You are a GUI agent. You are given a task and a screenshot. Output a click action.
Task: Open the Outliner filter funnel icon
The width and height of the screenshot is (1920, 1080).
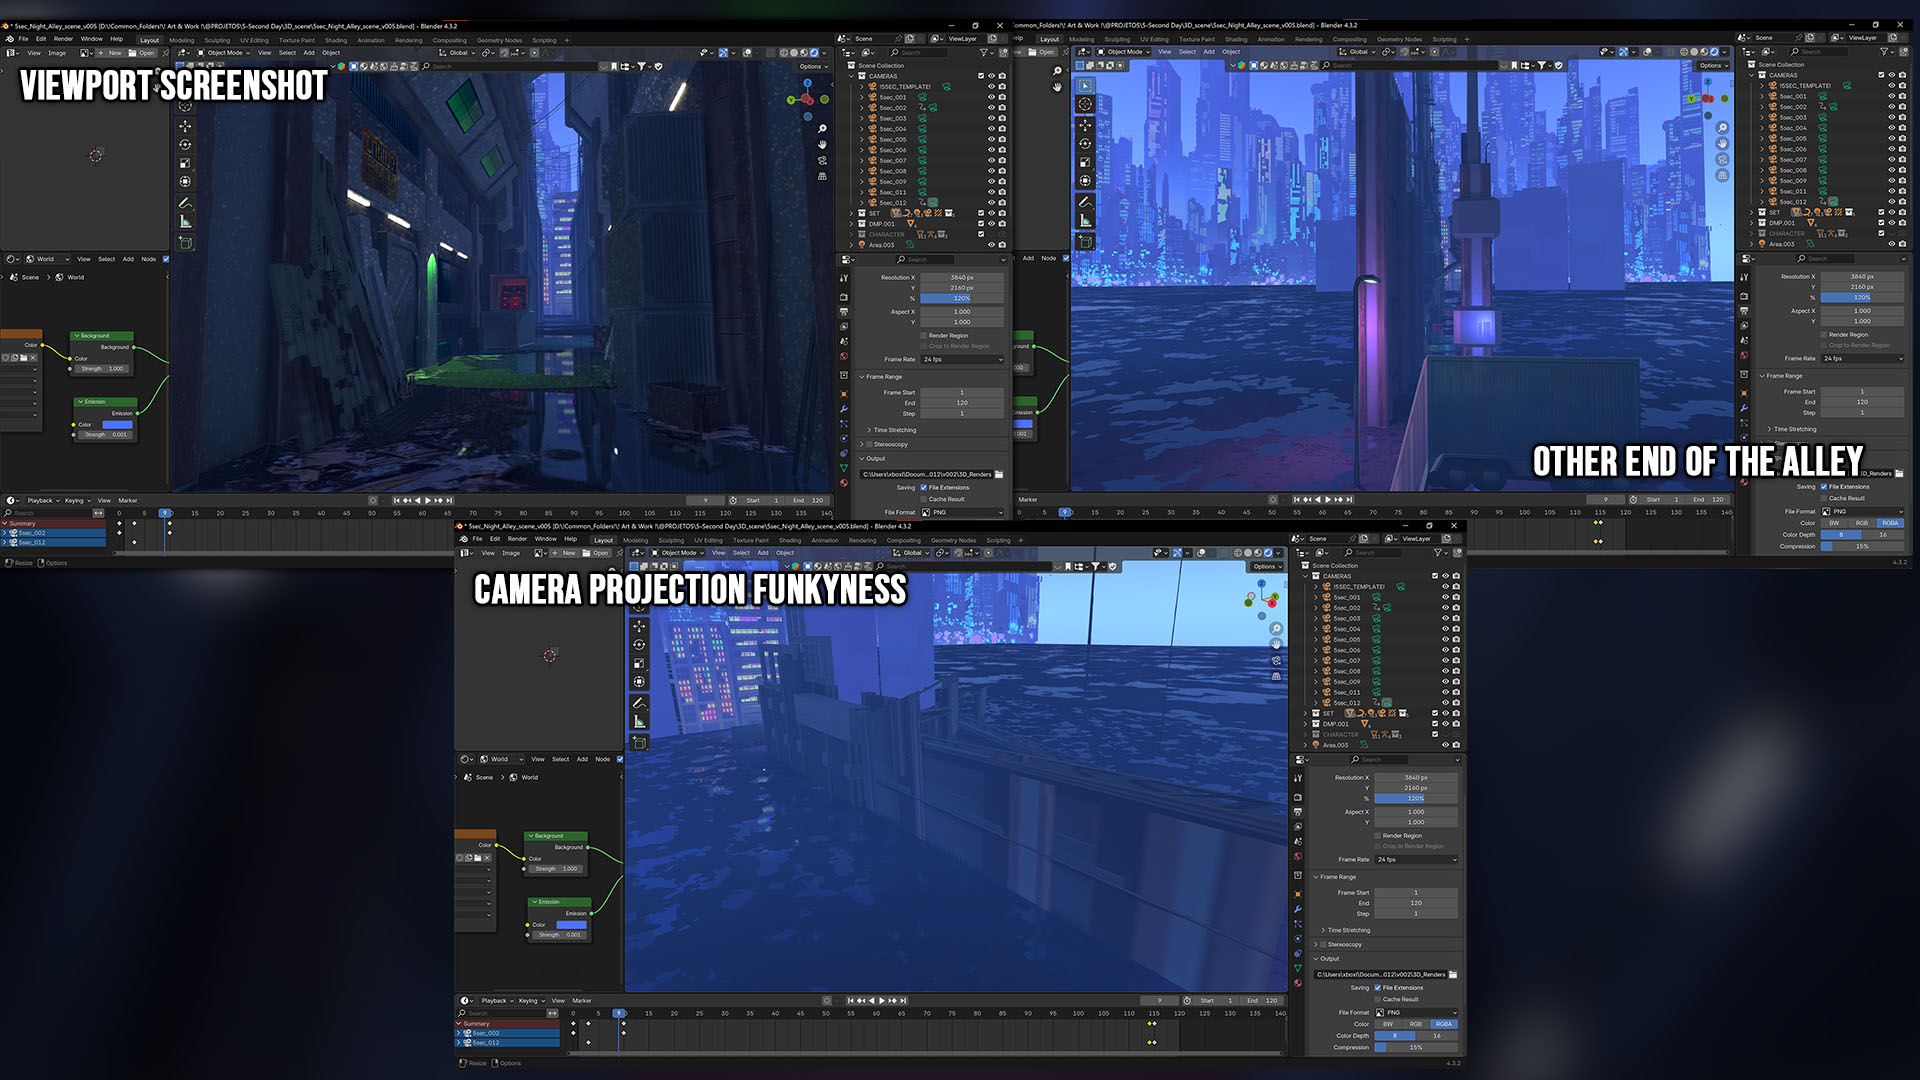click(985, 52)
